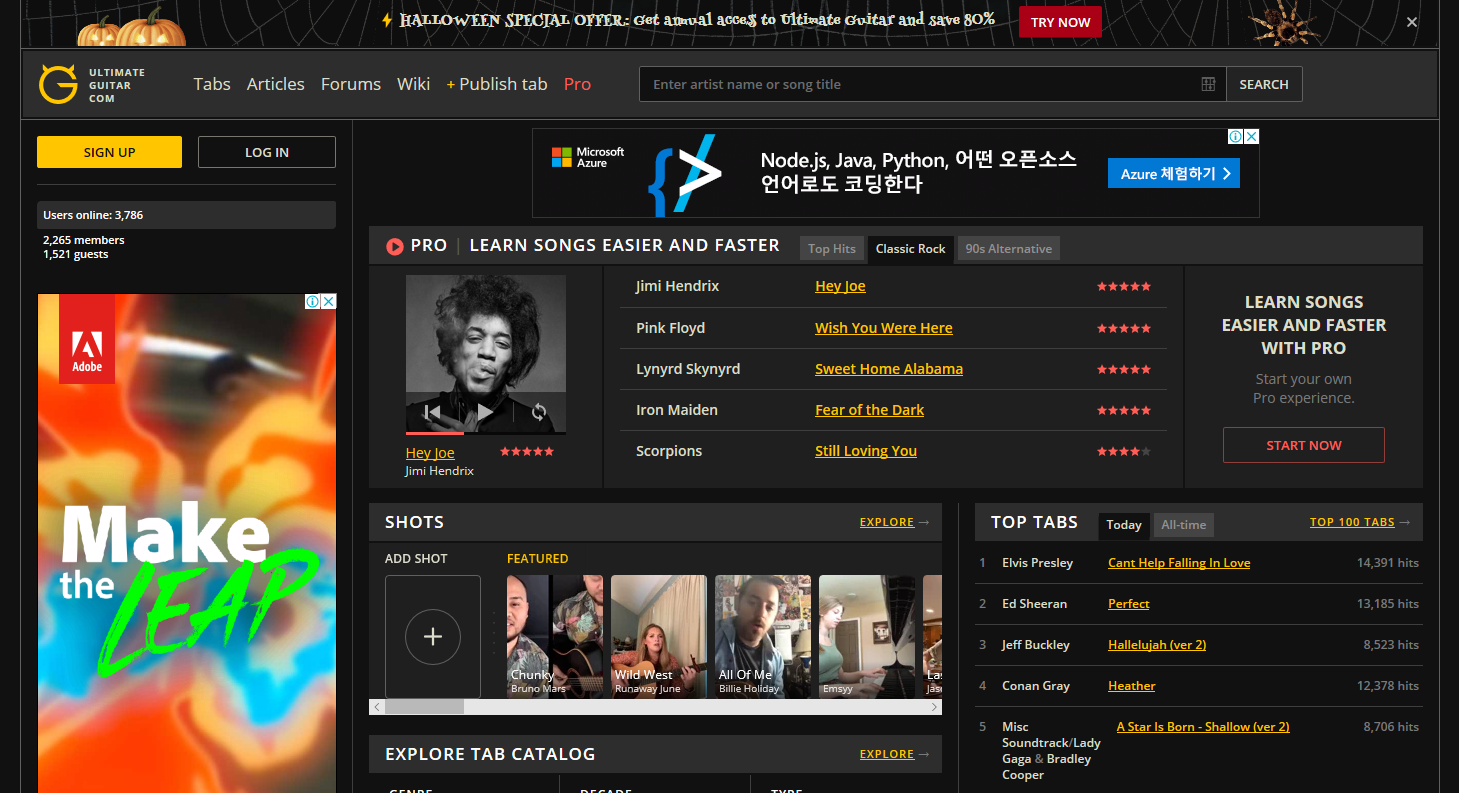Open Perfect by Ed Sheeran
1459x793 pixels.
coord(1129,604)
